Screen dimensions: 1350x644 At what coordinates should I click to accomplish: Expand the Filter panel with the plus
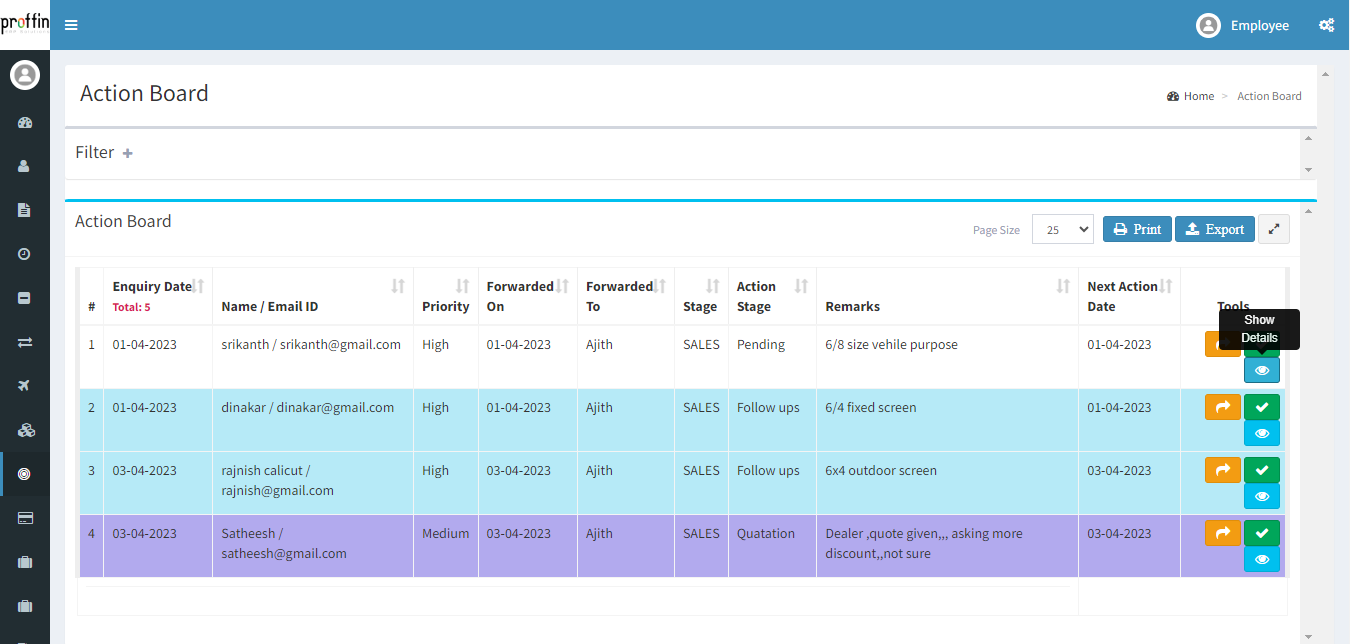tap(128, 153)
